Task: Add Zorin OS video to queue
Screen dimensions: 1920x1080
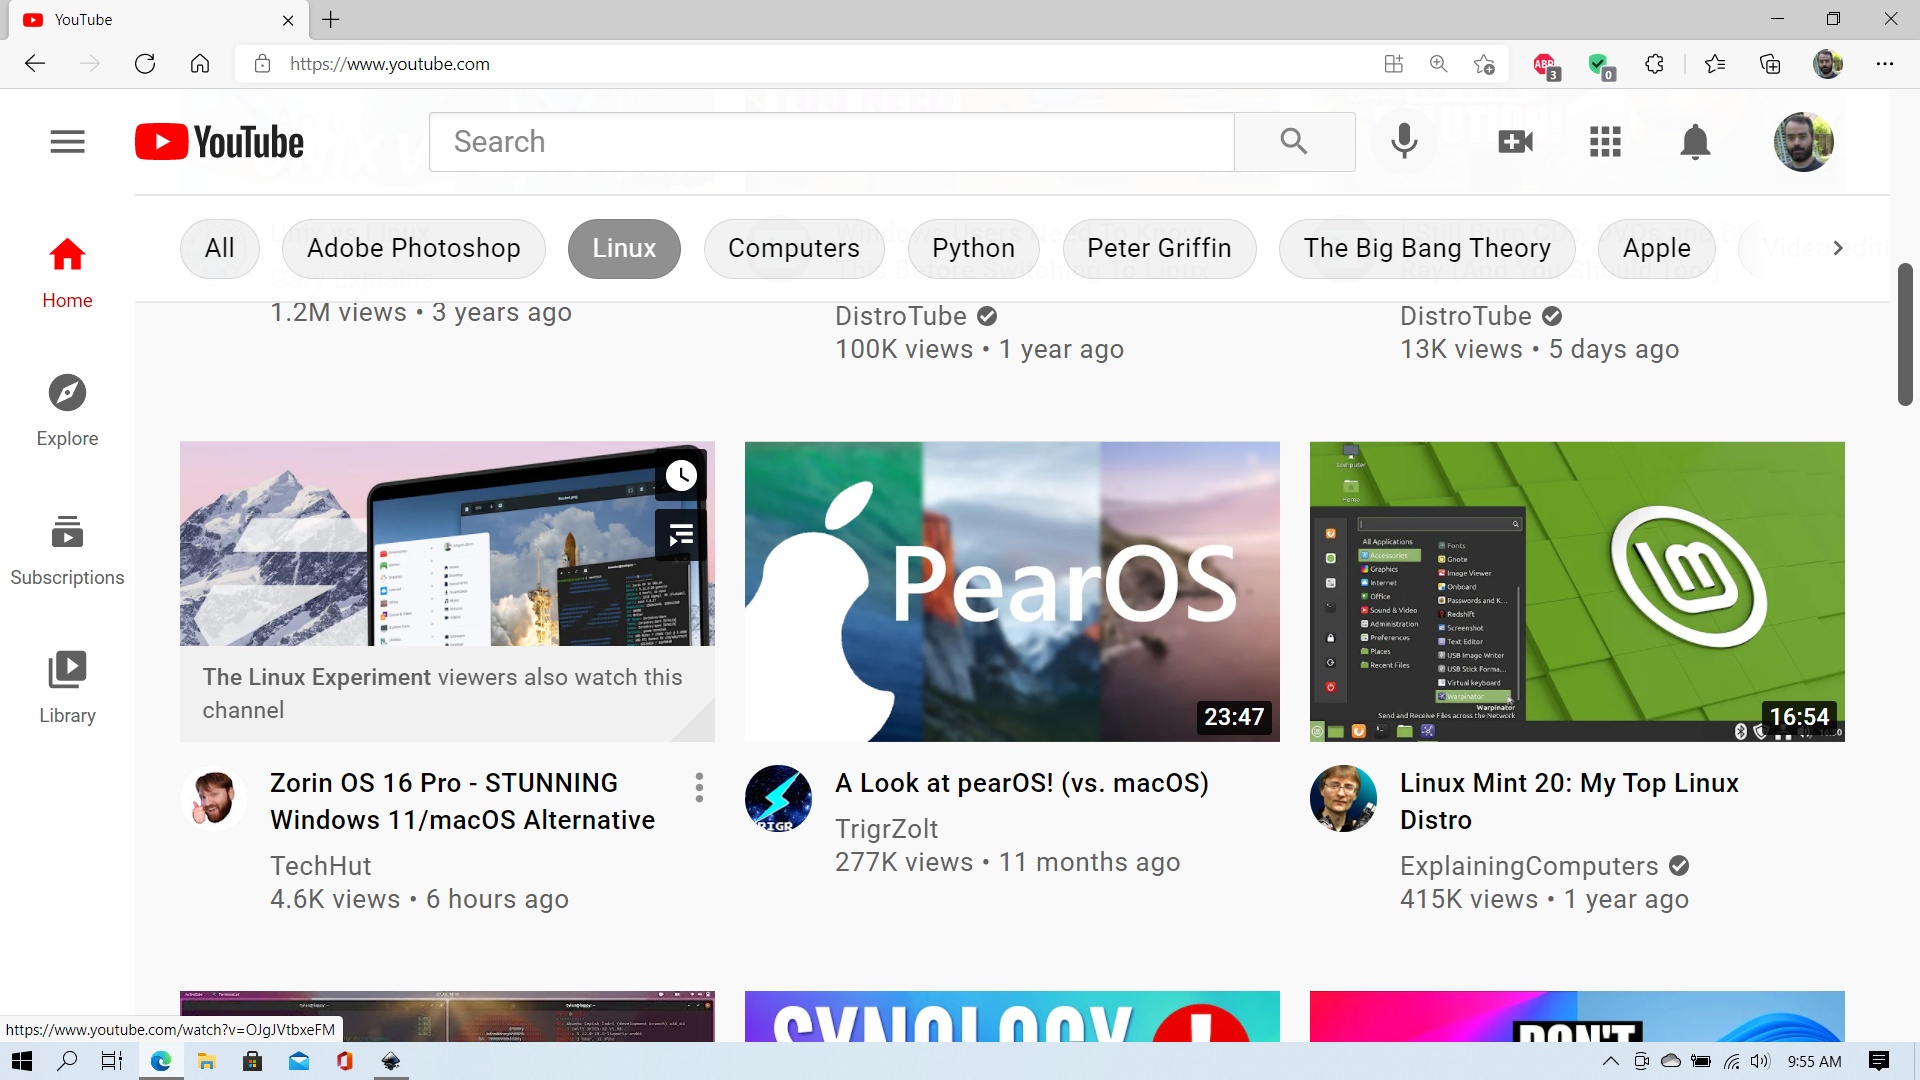Action: (x=681, y=535)
